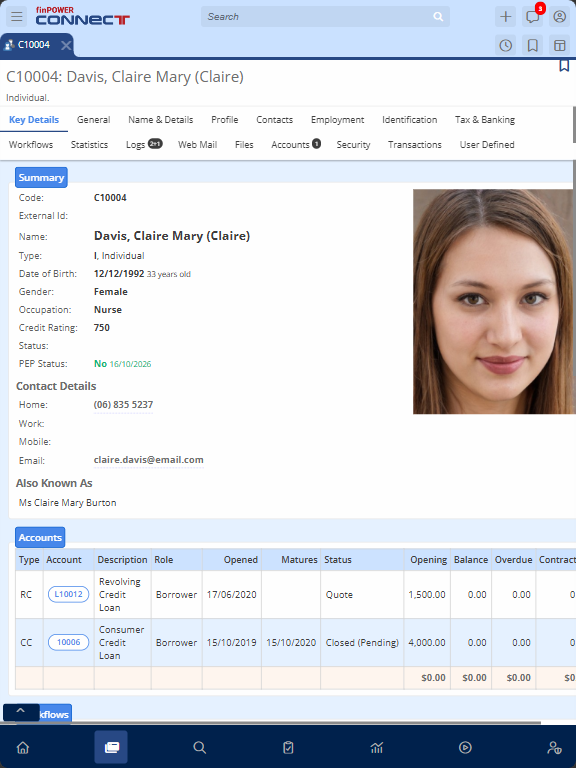The width and height of the screenshot is (576, 768).
Task: Click the 'Closed (Pending)' status cell
Action: point(362,643)
